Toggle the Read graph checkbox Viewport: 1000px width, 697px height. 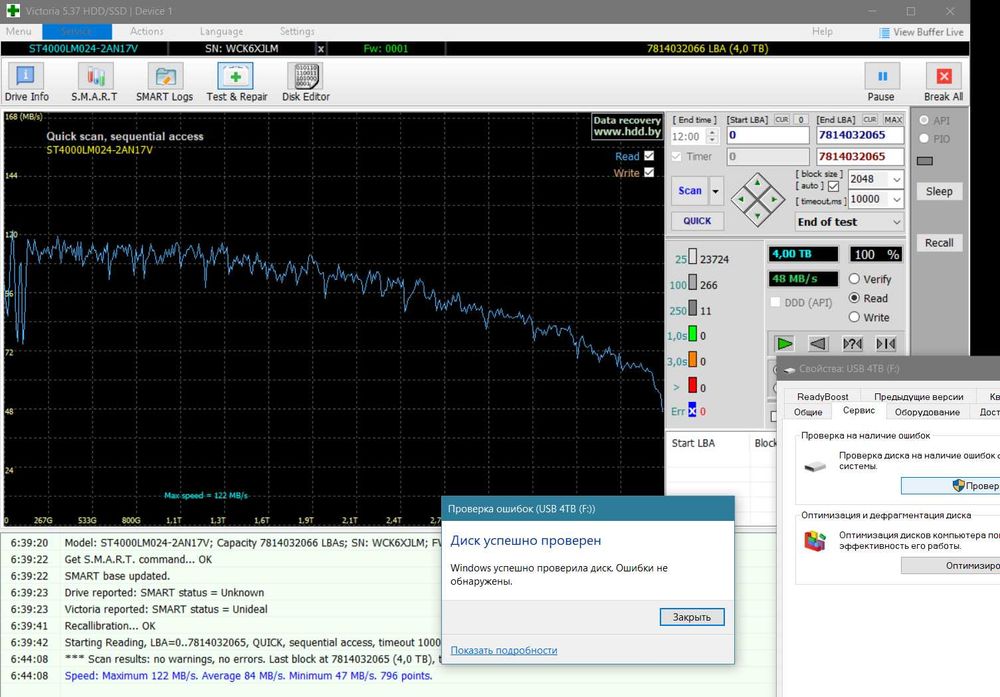click(649, 156)
